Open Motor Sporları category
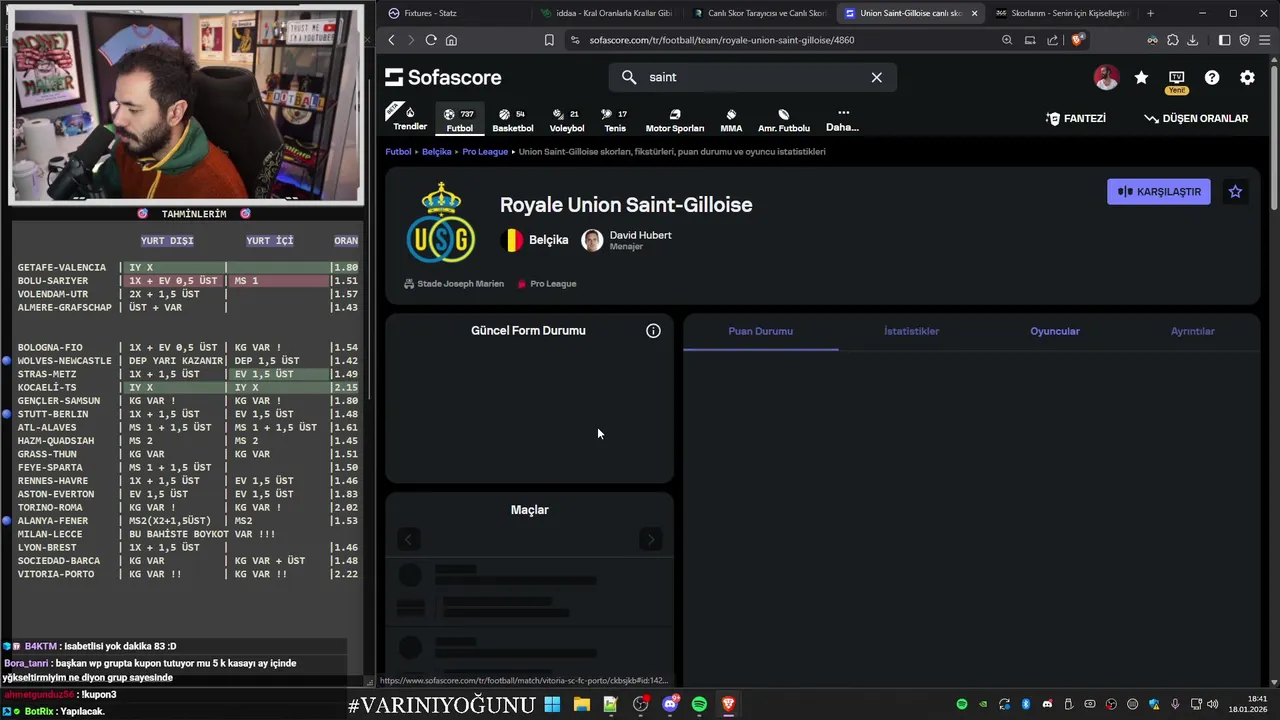The width and height of the screenshot is (1280, 720). click(675, 120)
